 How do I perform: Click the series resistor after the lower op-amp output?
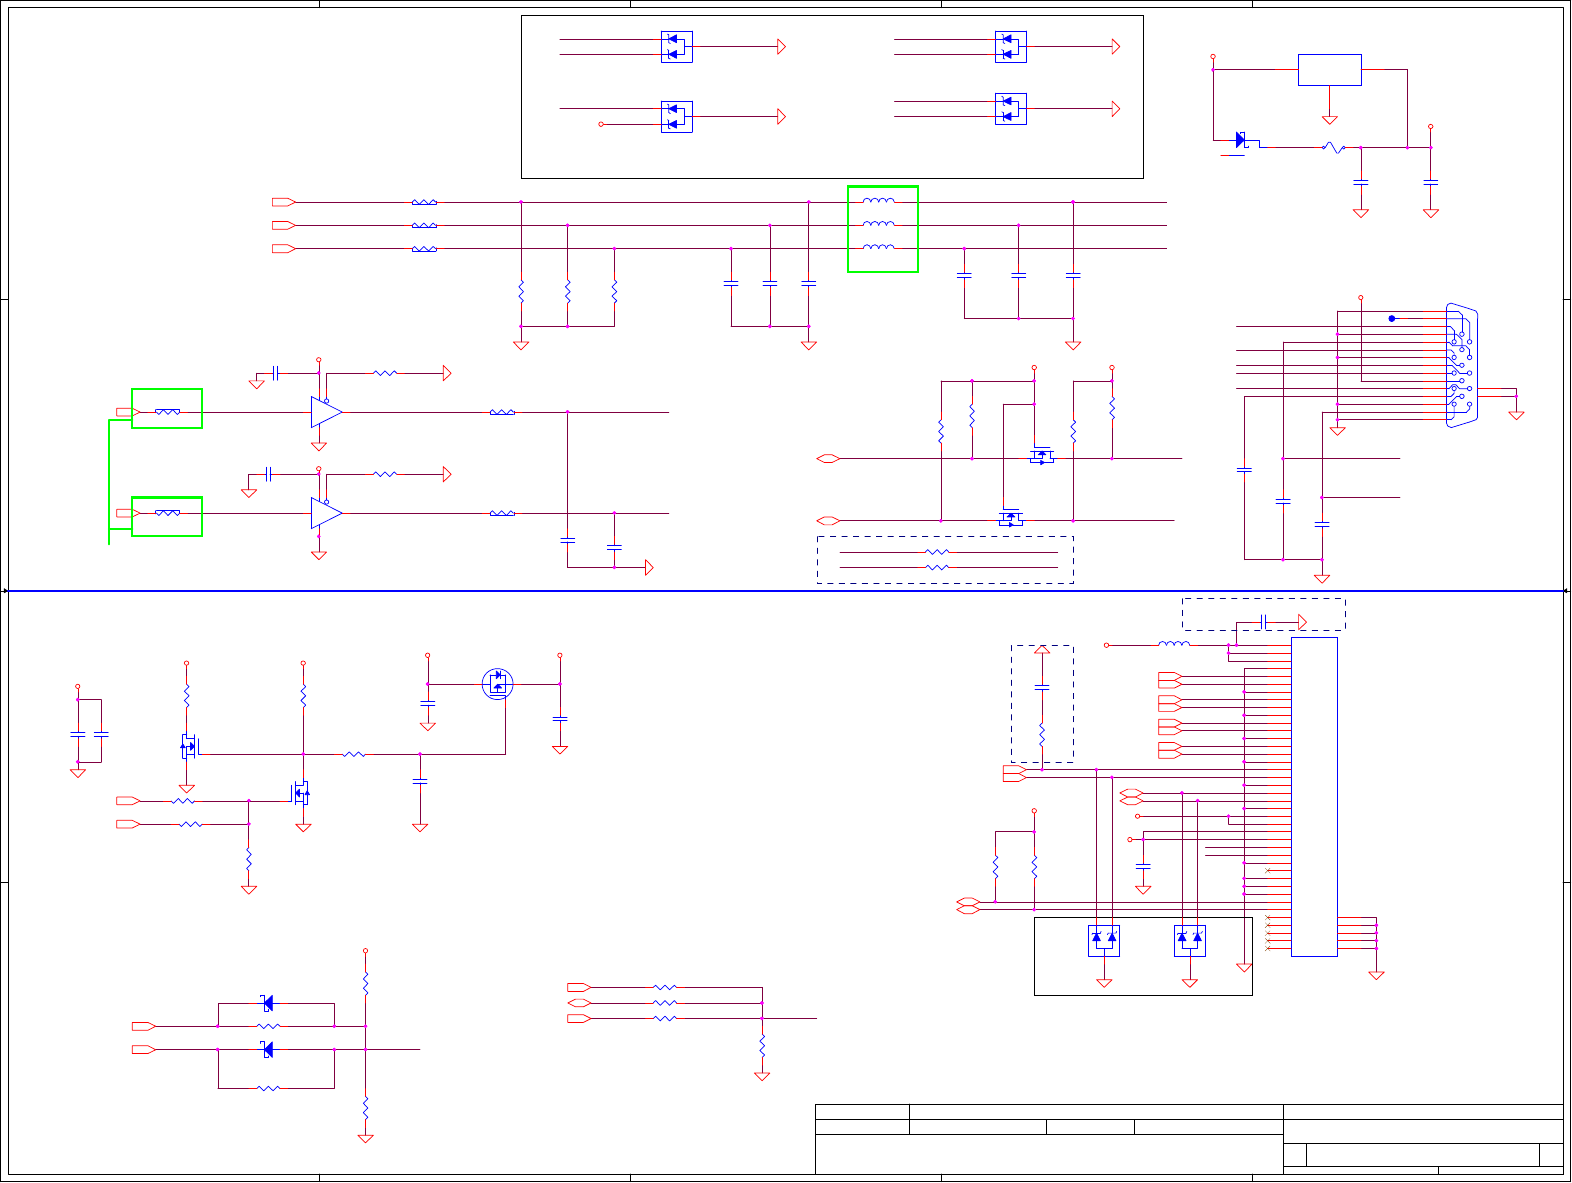(x=502, y=513)
